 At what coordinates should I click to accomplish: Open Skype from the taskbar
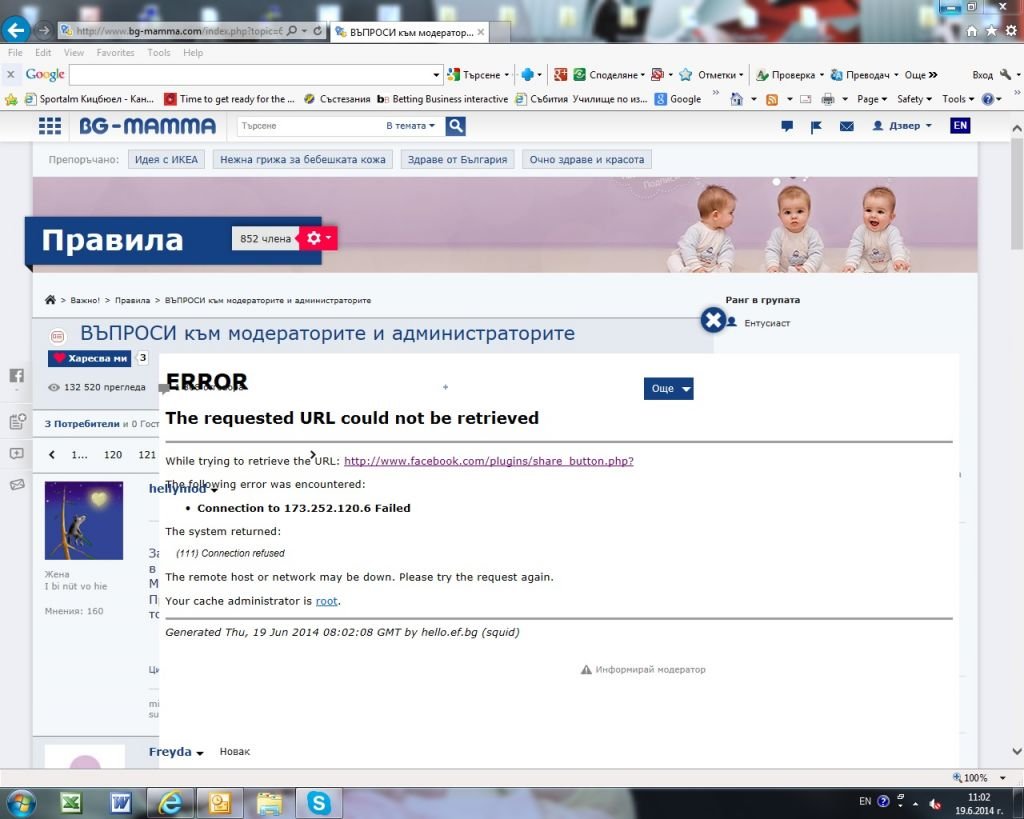[x=319, y=803]
